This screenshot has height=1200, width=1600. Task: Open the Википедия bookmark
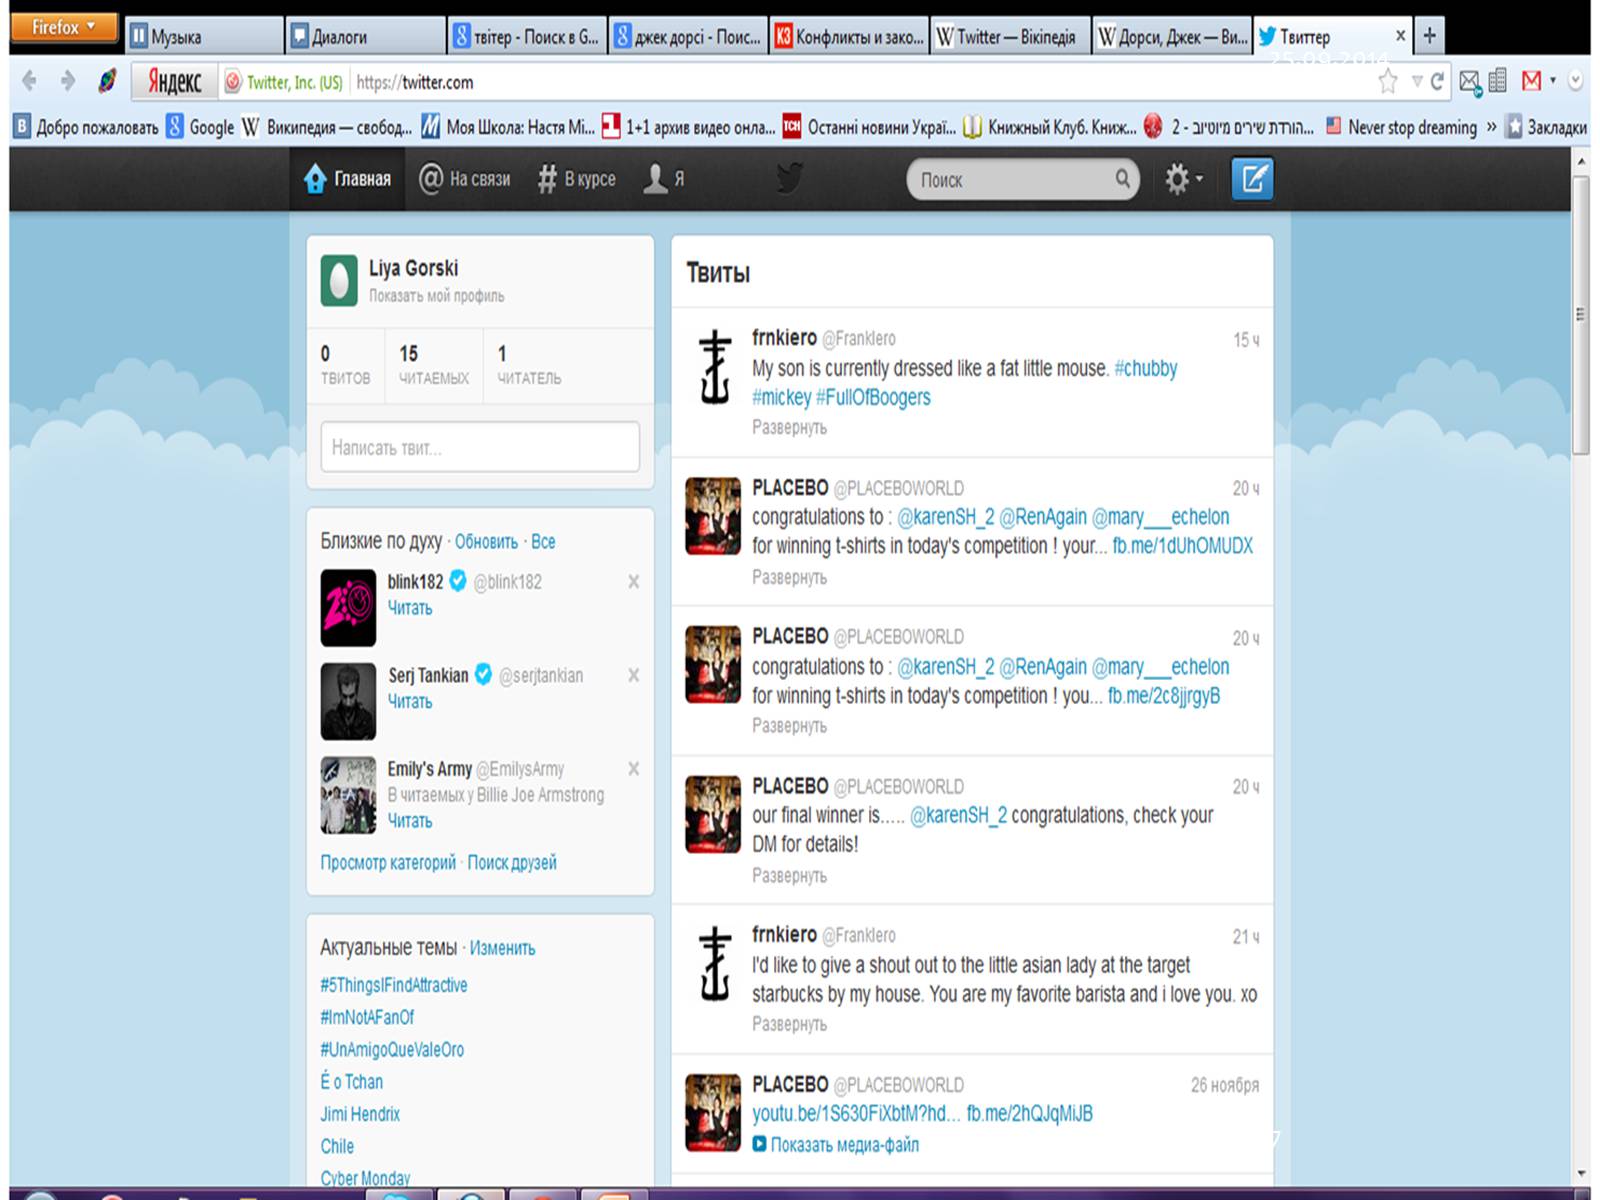327,127
